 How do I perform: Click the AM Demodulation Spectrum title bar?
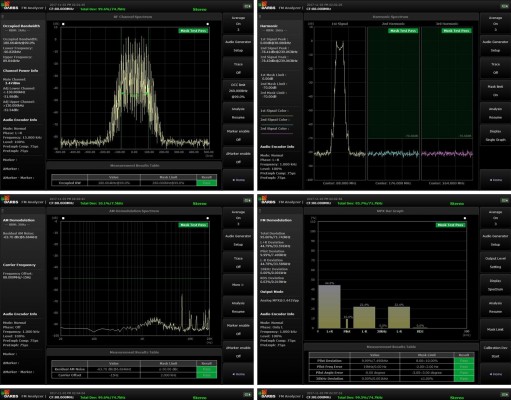[x=133, y=211]
